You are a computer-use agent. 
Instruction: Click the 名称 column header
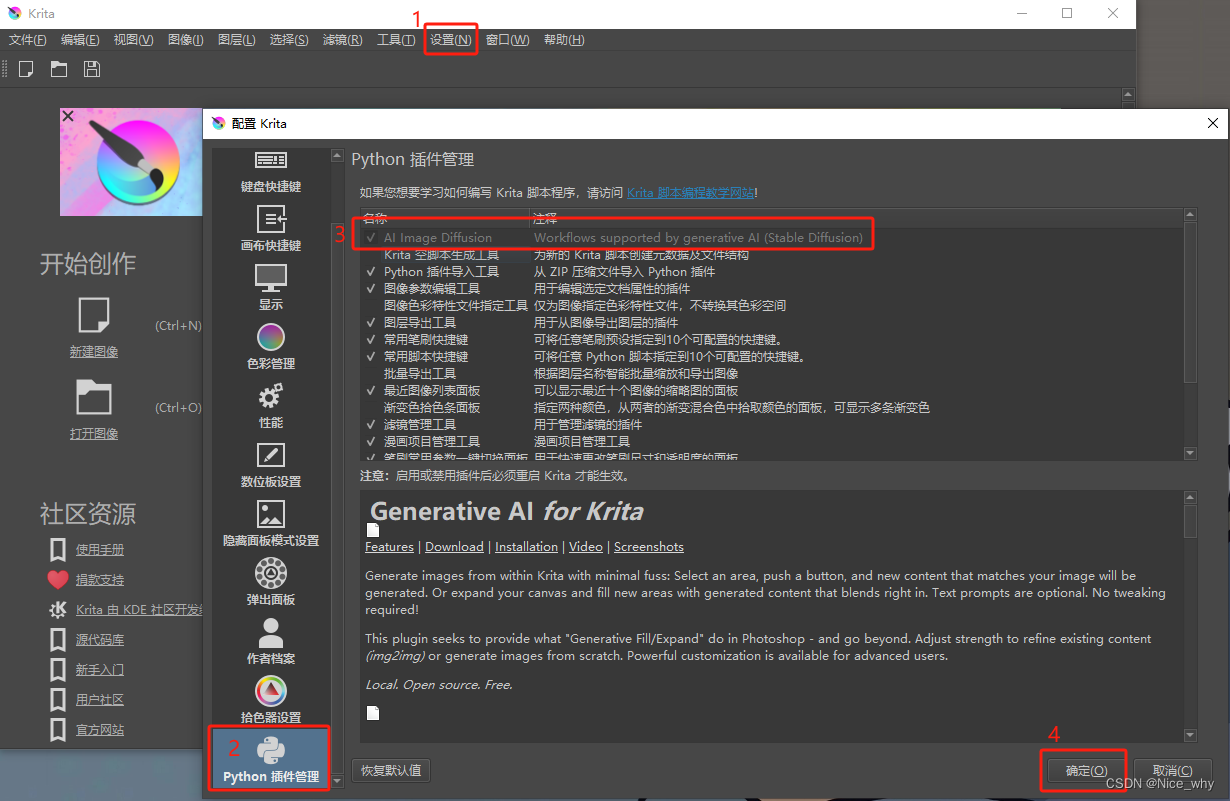[x=445, y=217]
